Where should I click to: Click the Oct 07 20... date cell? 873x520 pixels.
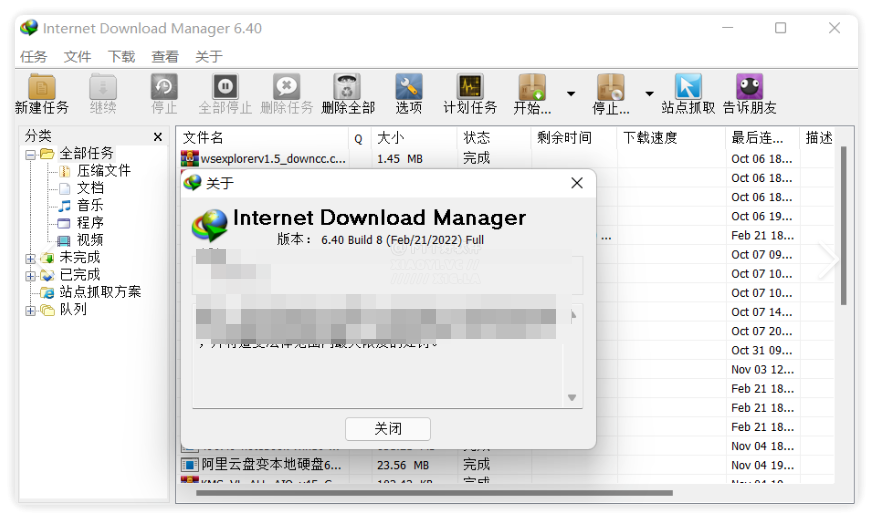click(762, 331)
